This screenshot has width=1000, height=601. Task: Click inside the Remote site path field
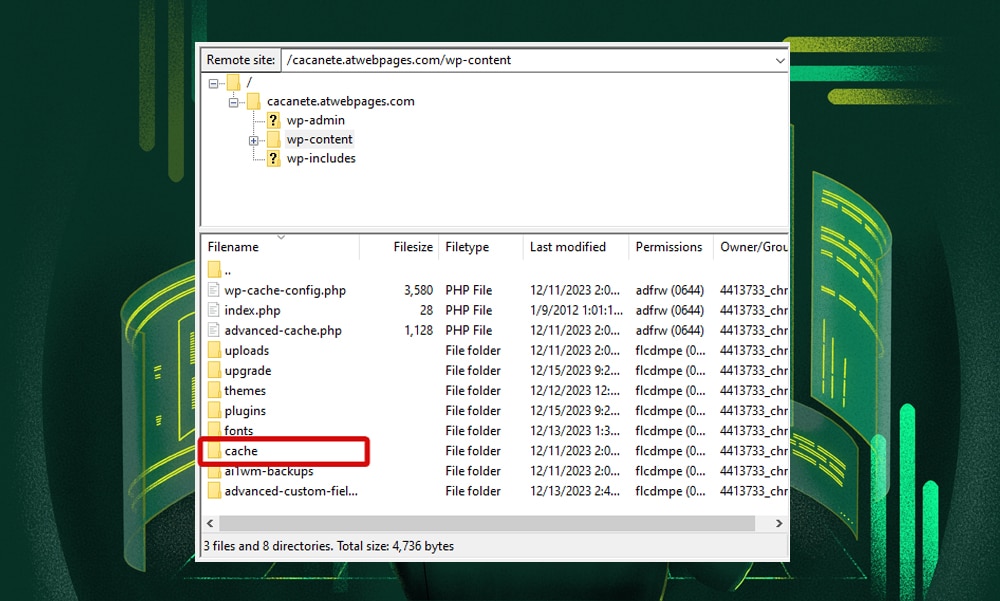450,60
